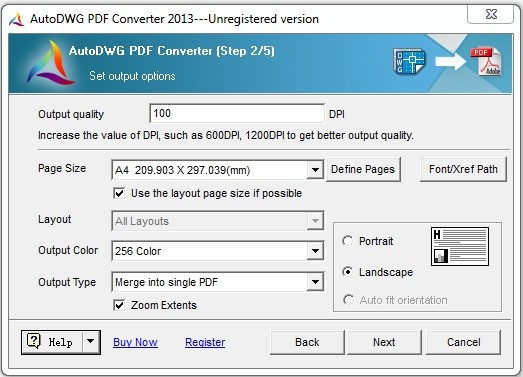Click the Help question mark icon
Viewport: 523px width, 377px height.
(34, 341)
